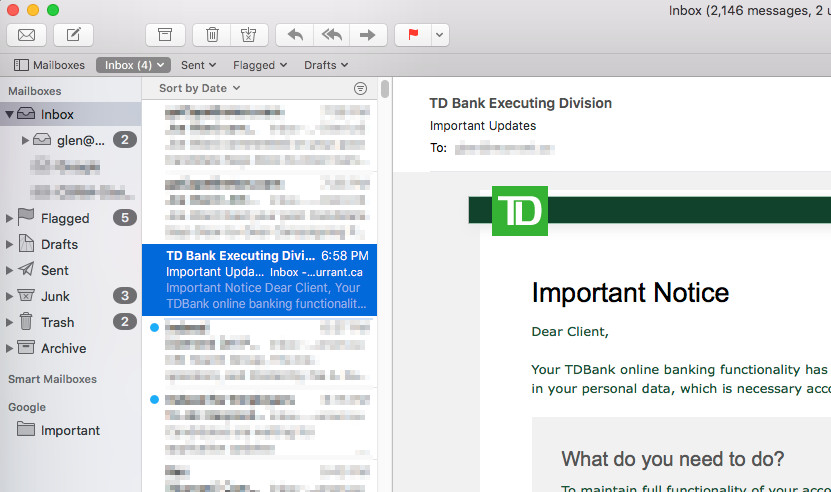Expand the glen@ account inbox
831x492 pixels.
[x=25, y=140]
